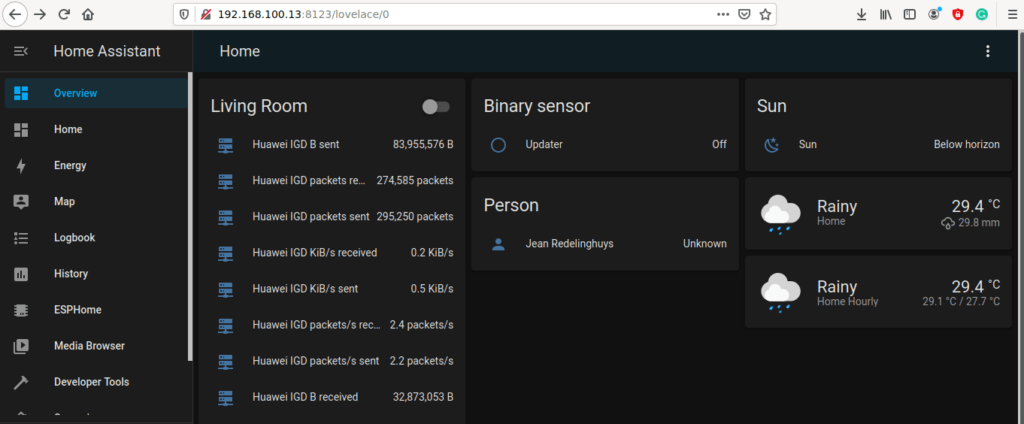Select Overview in the sidebar
The height and width of the screenshot is (424, 1024).
[x=96, y=93]
